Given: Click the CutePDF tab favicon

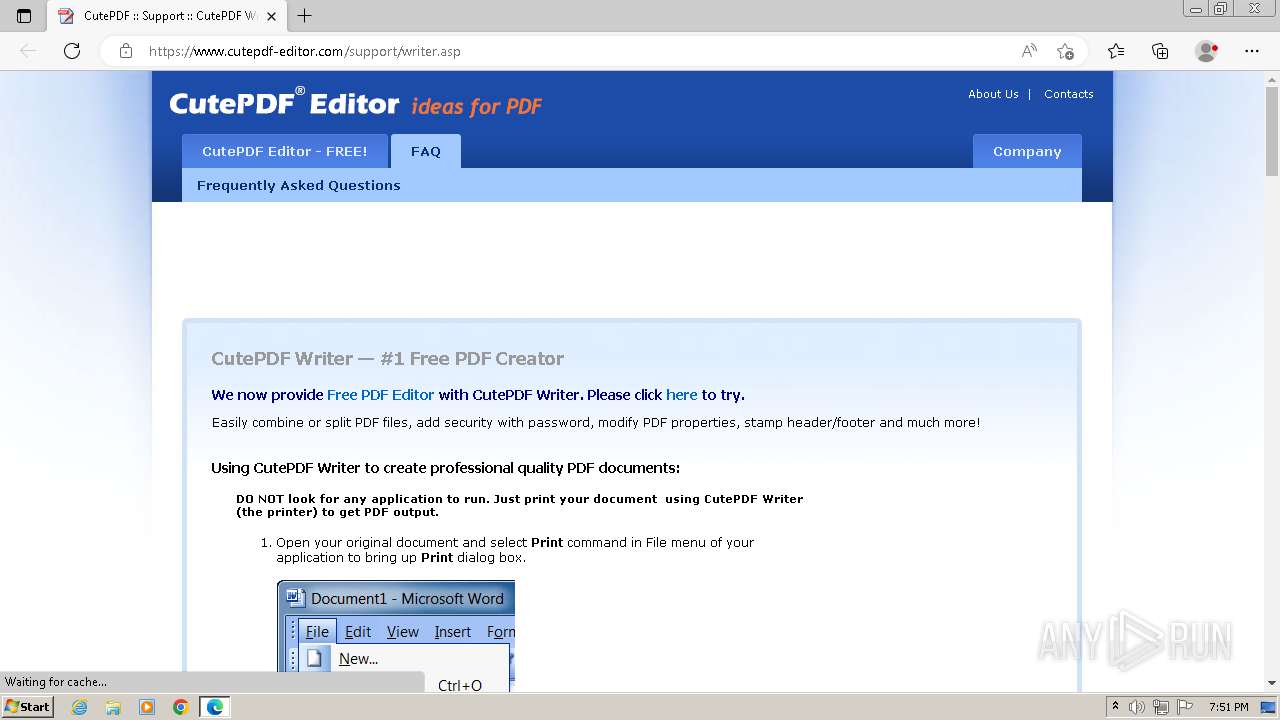Looking at the screenshot, I should (x=66, y=16).
